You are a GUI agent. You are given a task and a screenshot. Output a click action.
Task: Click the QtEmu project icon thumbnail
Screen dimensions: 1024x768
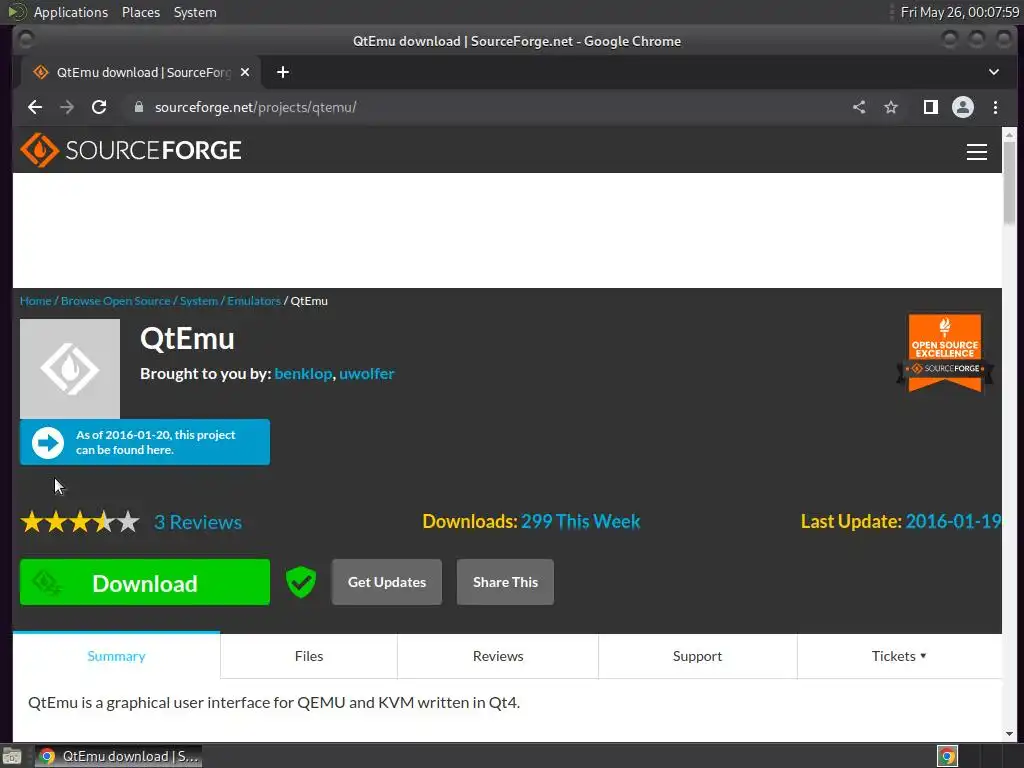pos(70,369)
